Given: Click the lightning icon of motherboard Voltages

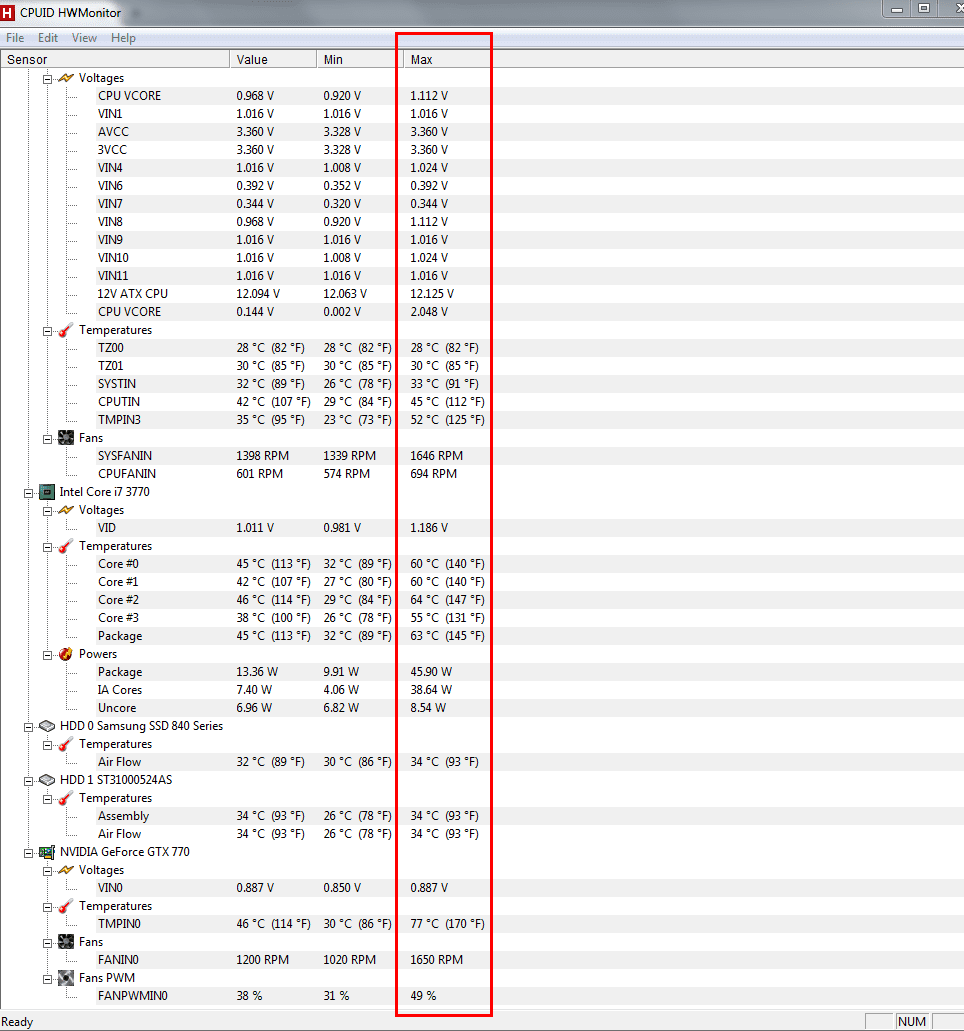Looking at the screenshot, I should 66,78.
